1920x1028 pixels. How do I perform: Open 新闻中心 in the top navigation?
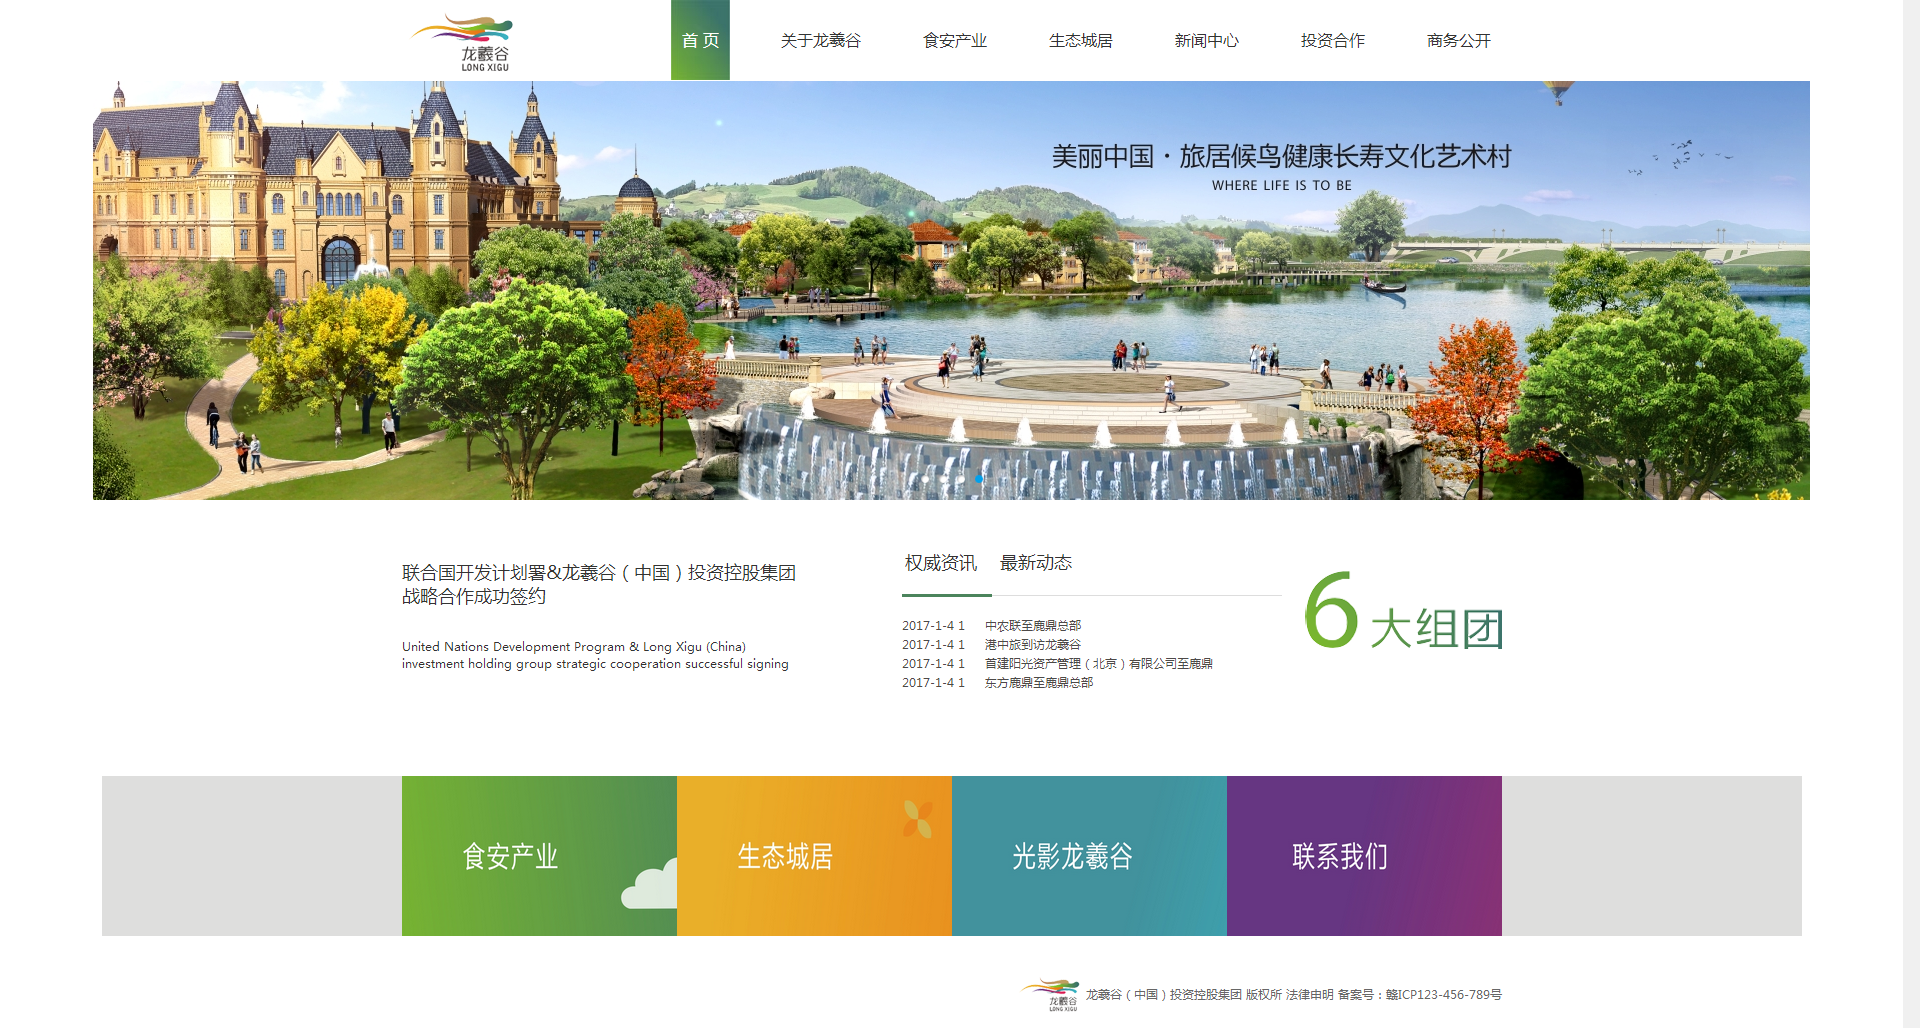(1206, 41)
